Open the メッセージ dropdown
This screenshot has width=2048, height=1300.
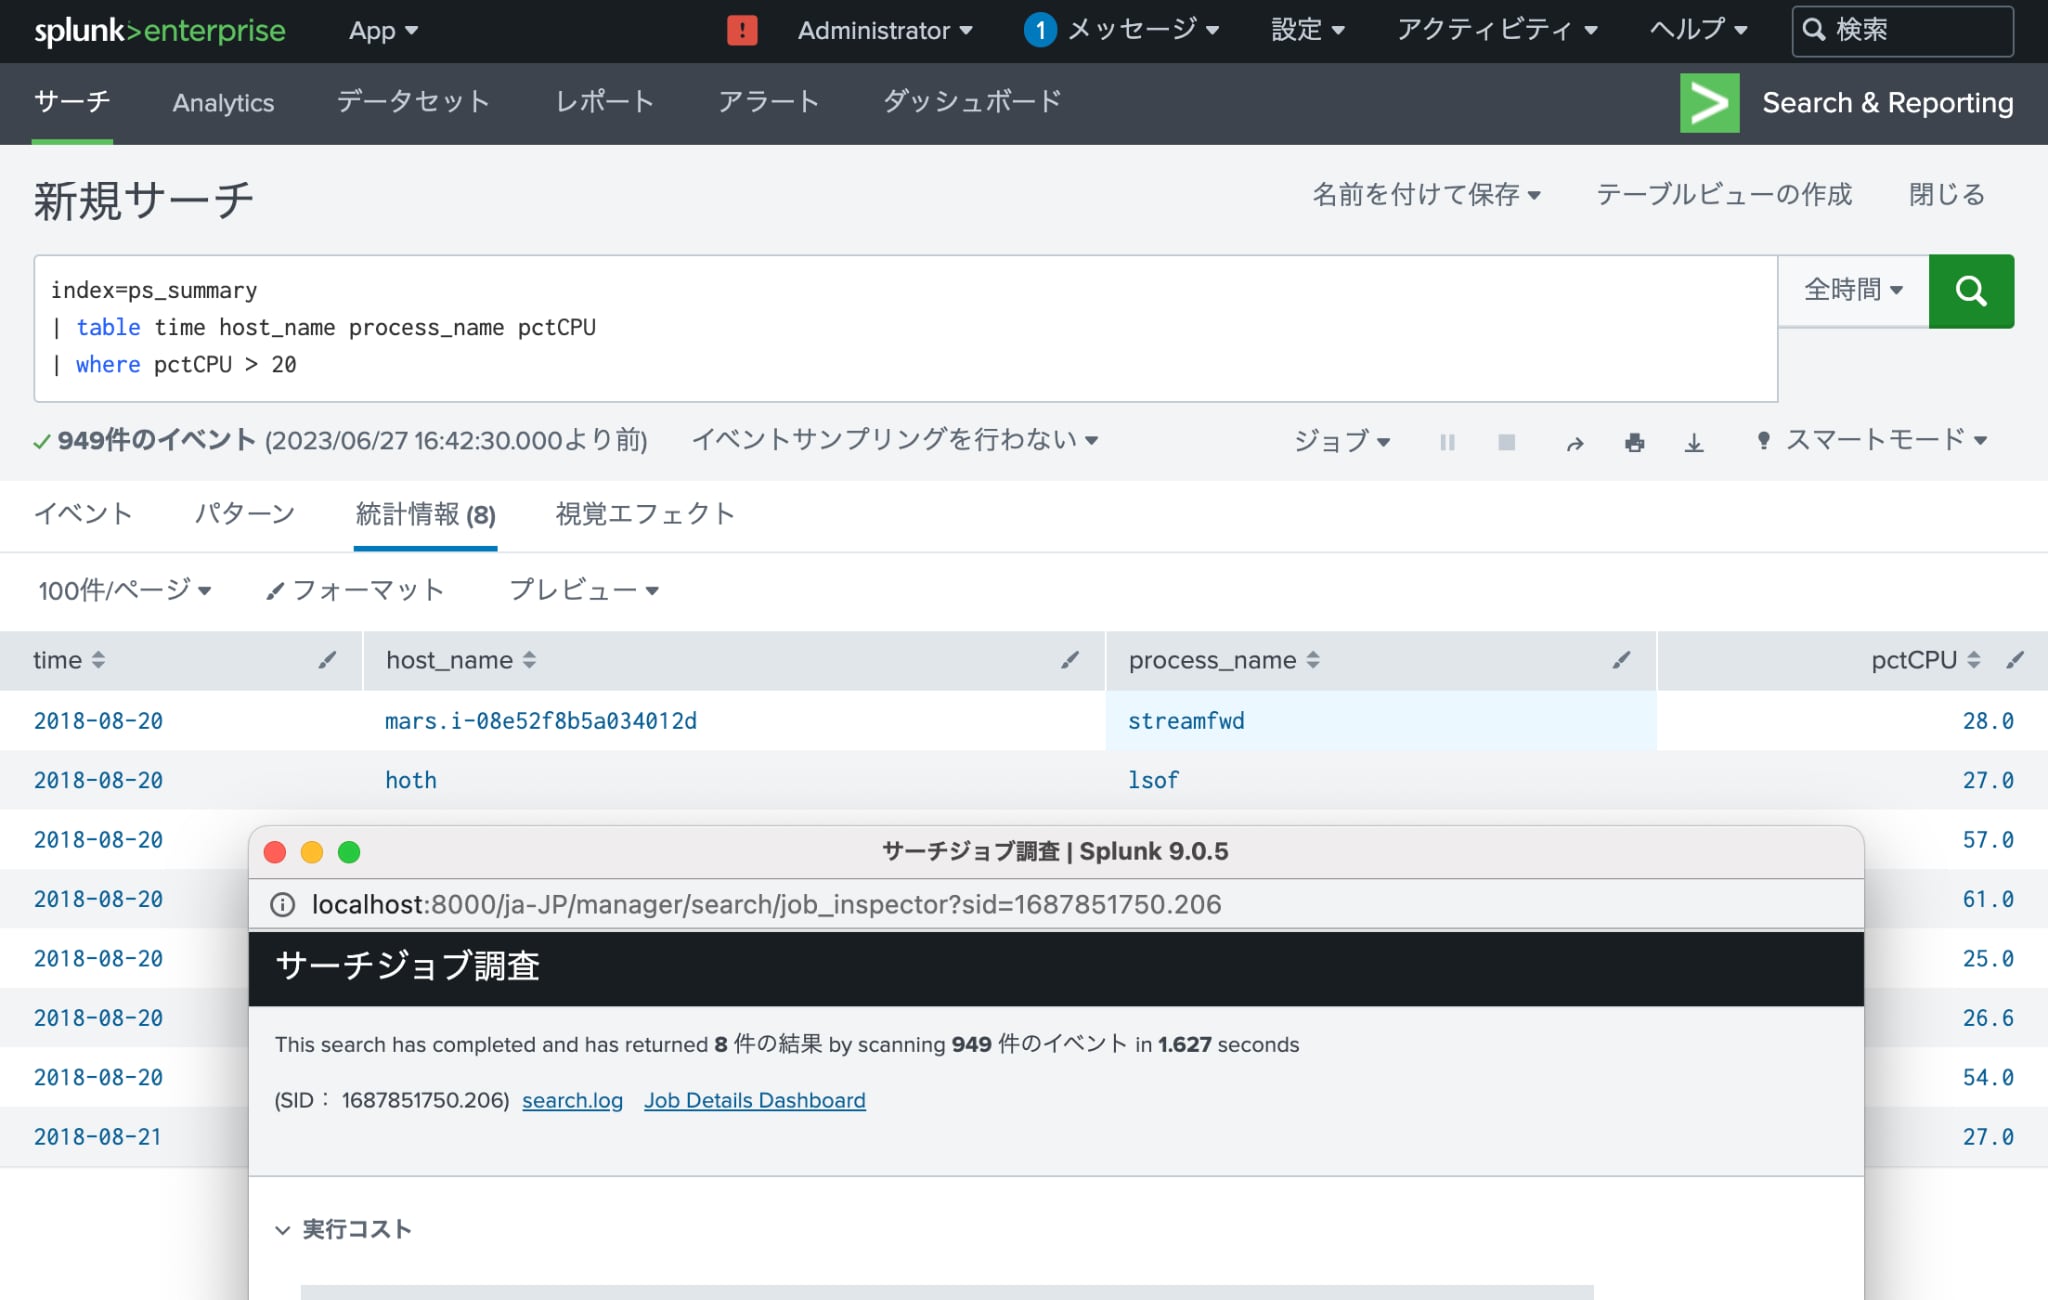(x=1143, y=30)
